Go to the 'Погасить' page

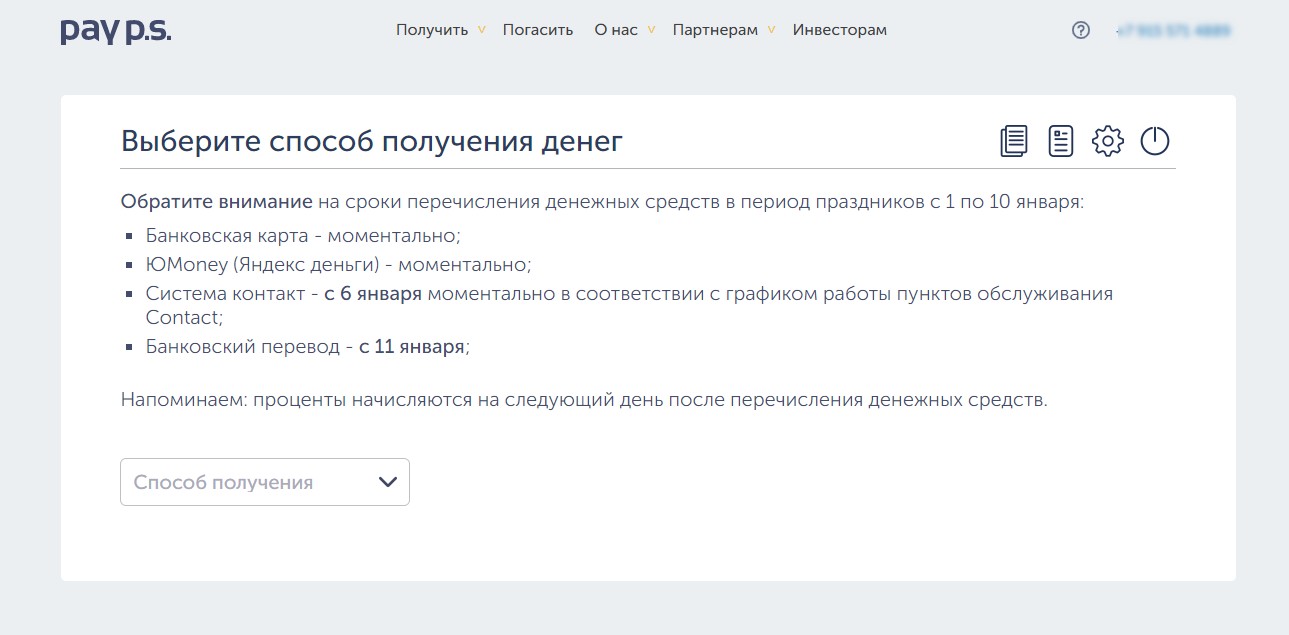[x=538, y=30]
